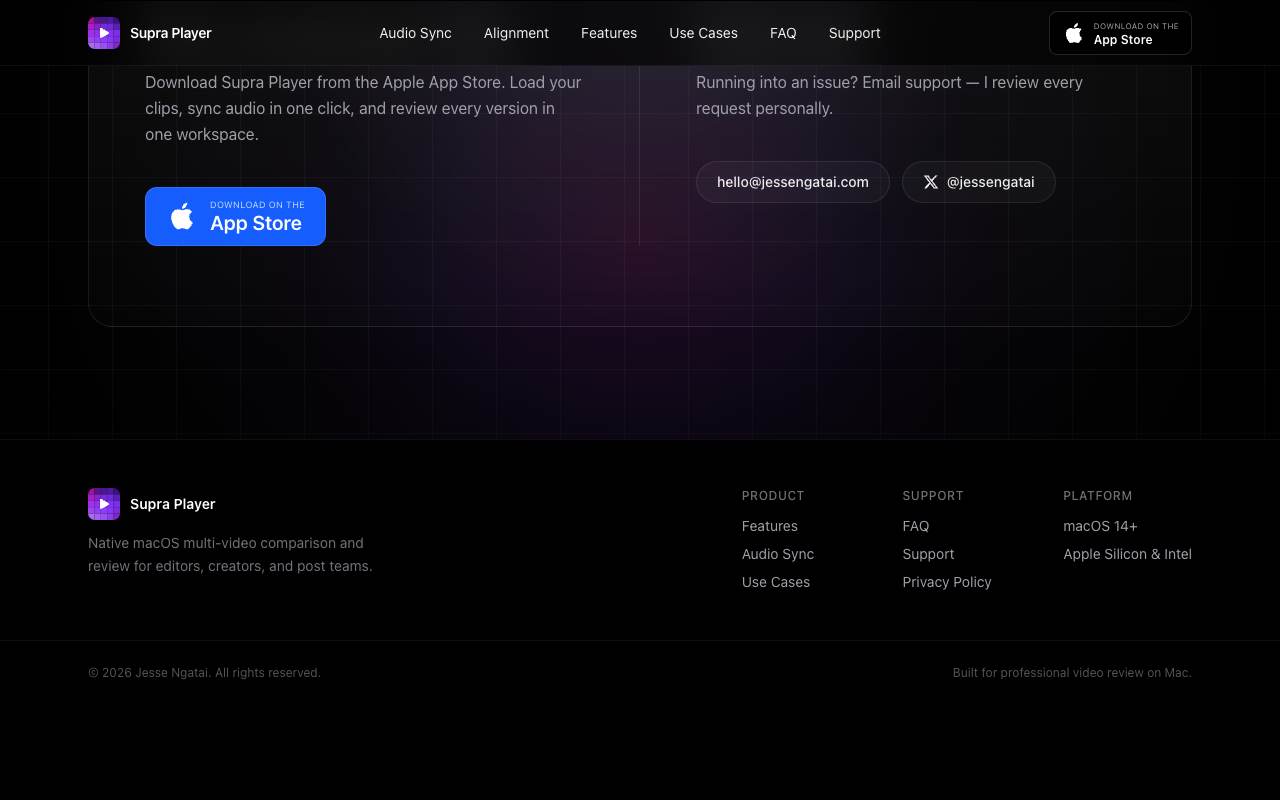Click the Apple logo in header download button
The height and width of the screenshot is (800, 1280).
click(x=1074, y=33)
